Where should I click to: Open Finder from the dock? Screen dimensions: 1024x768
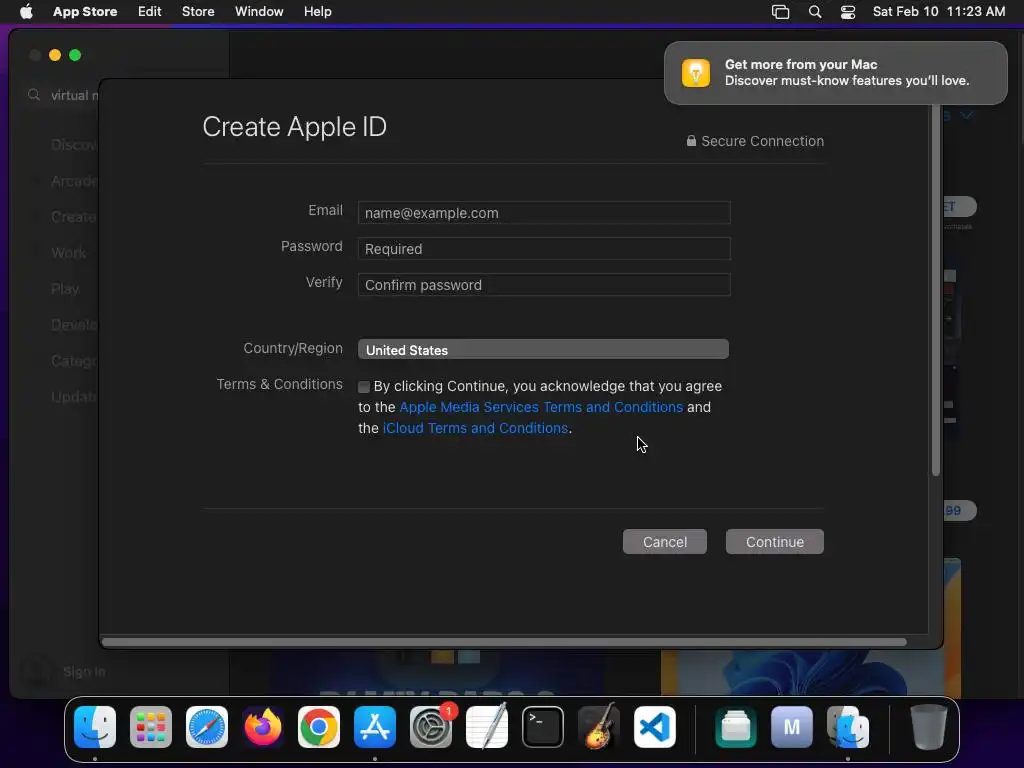95,727
